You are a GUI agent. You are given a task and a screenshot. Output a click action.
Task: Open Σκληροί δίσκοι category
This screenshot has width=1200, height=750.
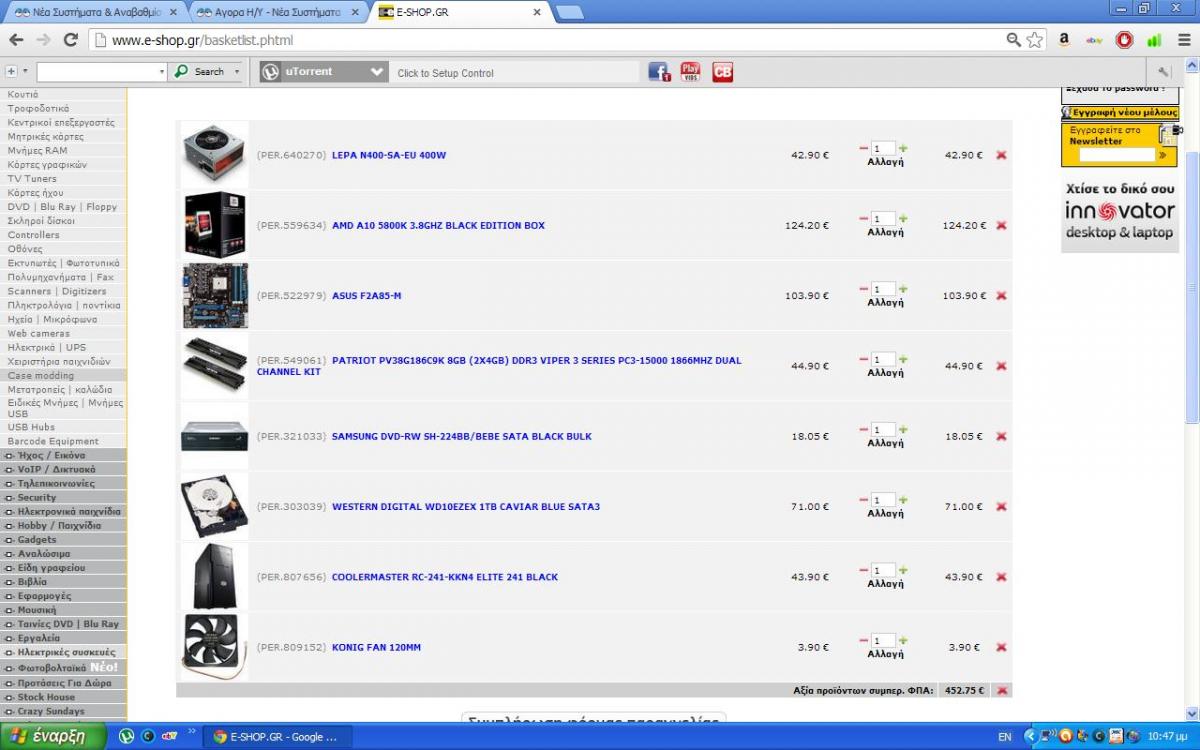pos(41,221)
